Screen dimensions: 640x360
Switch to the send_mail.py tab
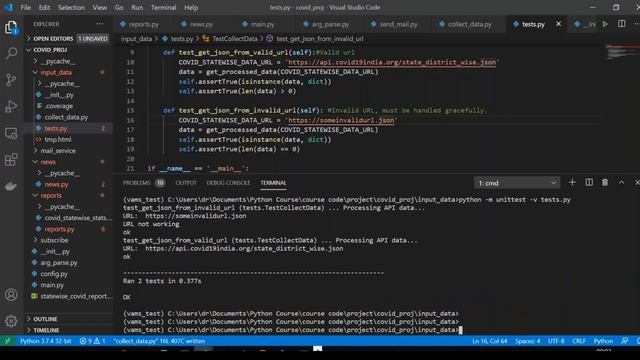394,24
